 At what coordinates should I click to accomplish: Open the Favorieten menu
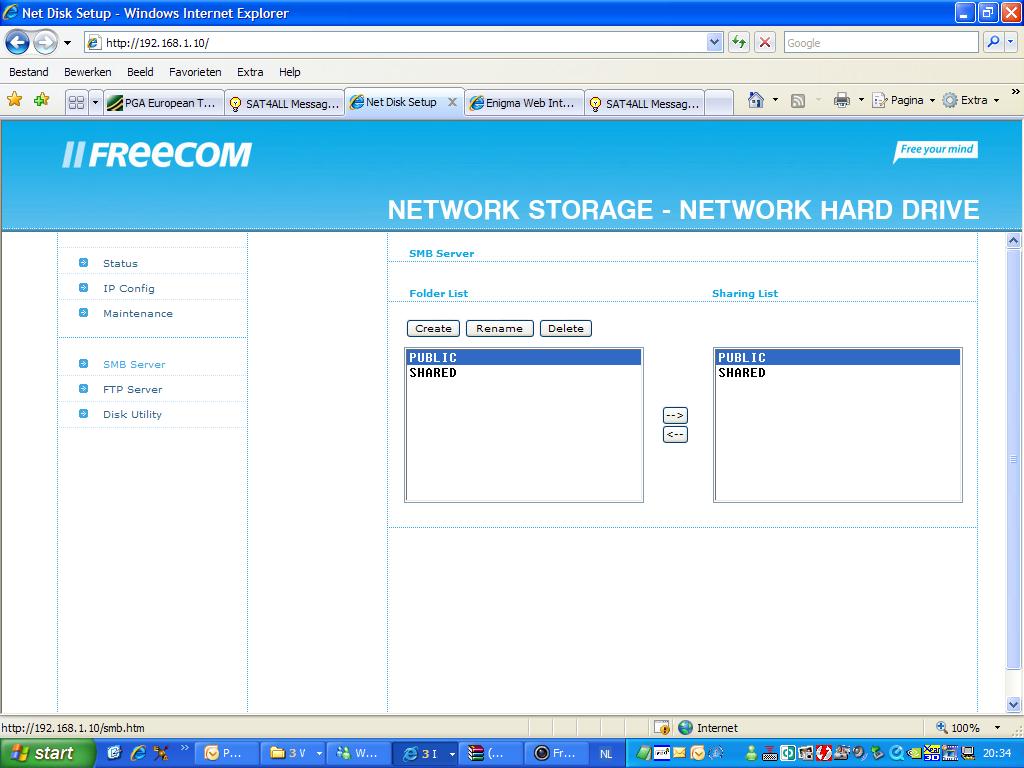(195, 72)
